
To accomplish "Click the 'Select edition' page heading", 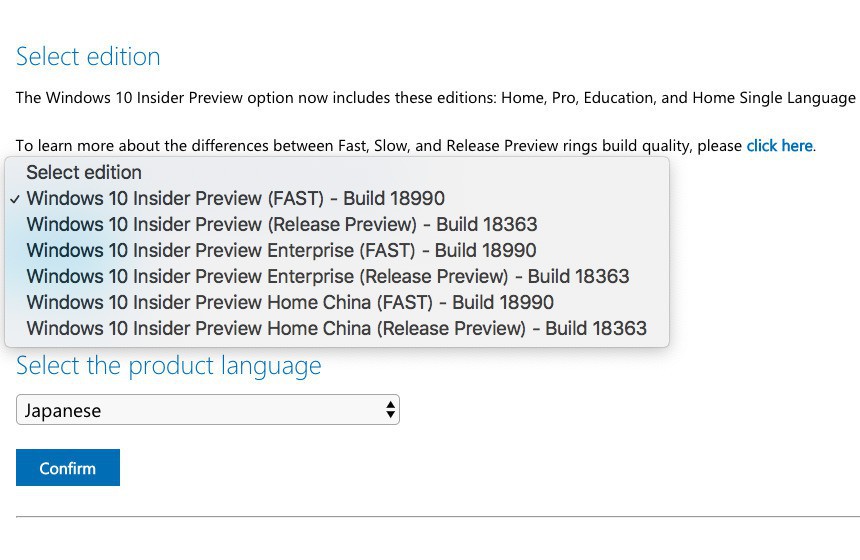I will 88,57.
